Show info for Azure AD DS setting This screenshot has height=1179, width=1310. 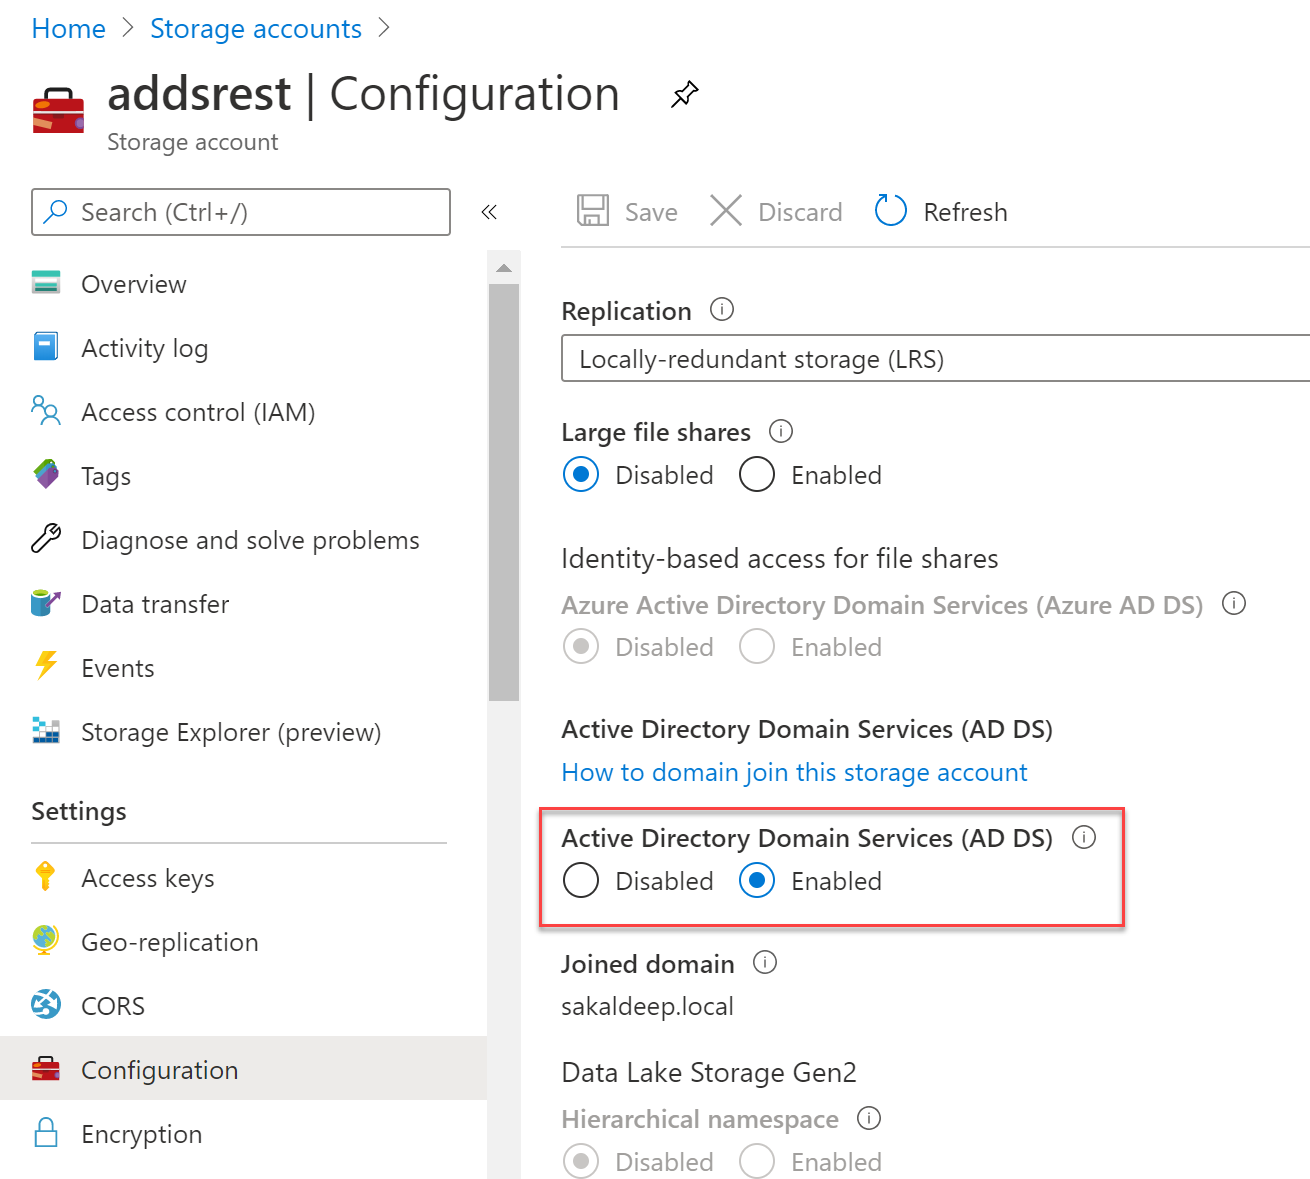point(1234,603)
